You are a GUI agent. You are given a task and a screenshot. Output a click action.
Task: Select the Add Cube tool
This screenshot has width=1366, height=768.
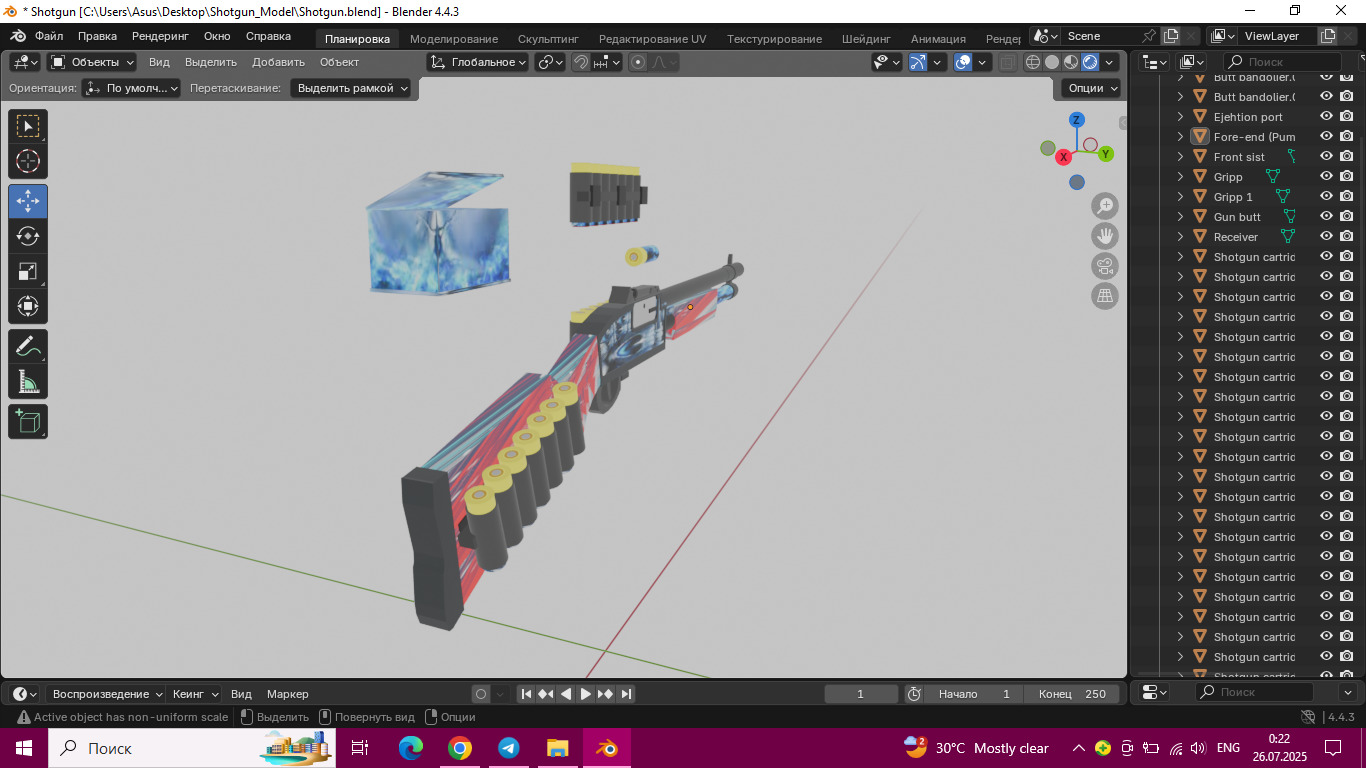pyautogui.click(x=28, y=421)
